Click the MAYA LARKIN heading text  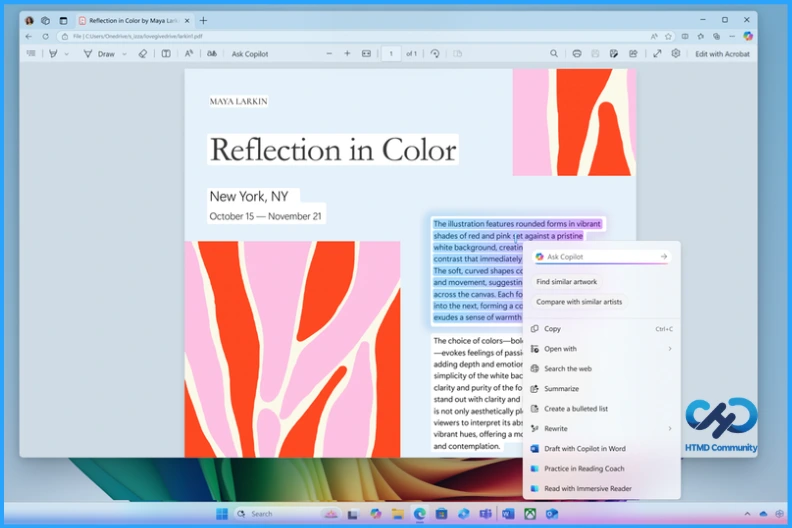(x=238, y=102)
